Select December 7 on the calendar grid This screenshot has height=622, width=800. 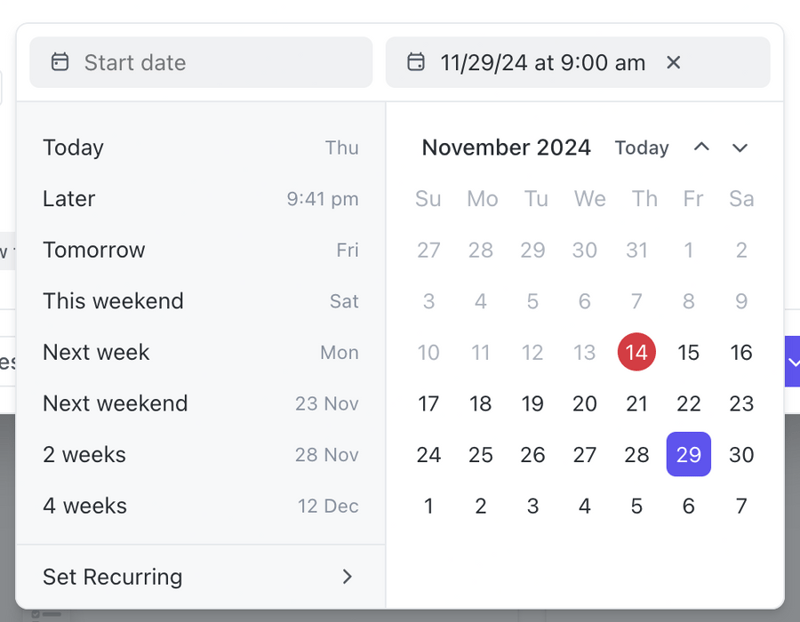pos(741,506)
